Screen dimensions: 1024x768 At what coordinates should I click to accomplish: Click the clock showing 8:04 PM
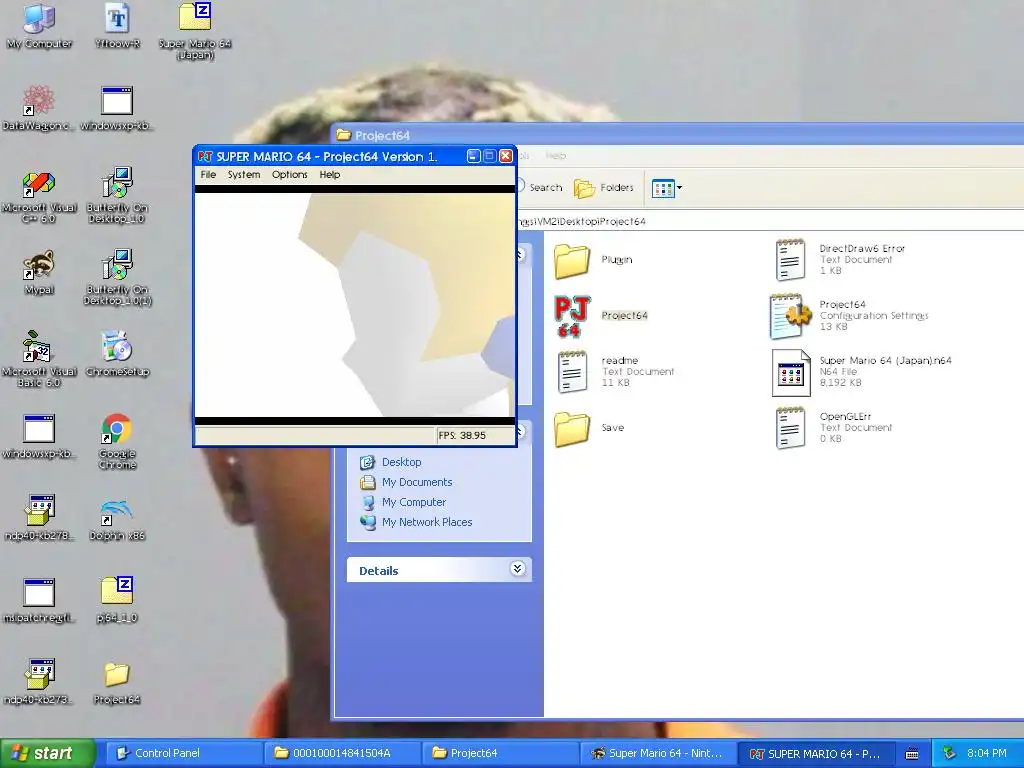(986, 754)
